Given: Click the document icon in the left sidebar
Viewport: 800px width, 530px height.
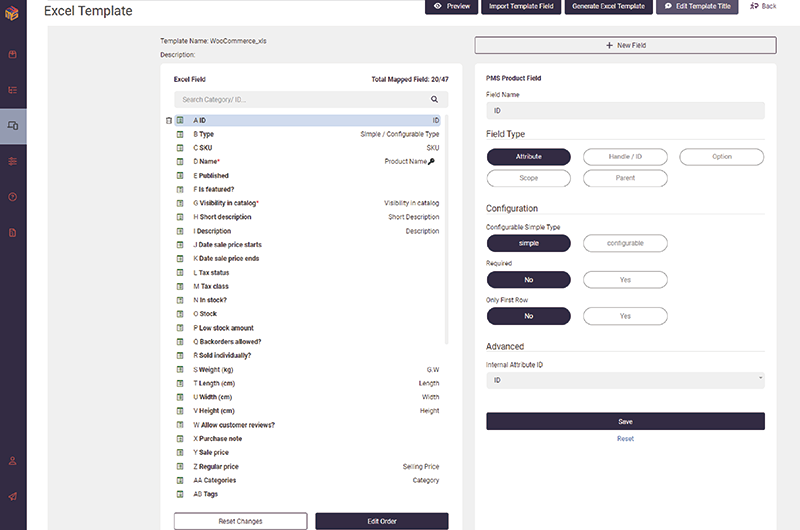Looking at the screenshot, I should tap(12, 232).
